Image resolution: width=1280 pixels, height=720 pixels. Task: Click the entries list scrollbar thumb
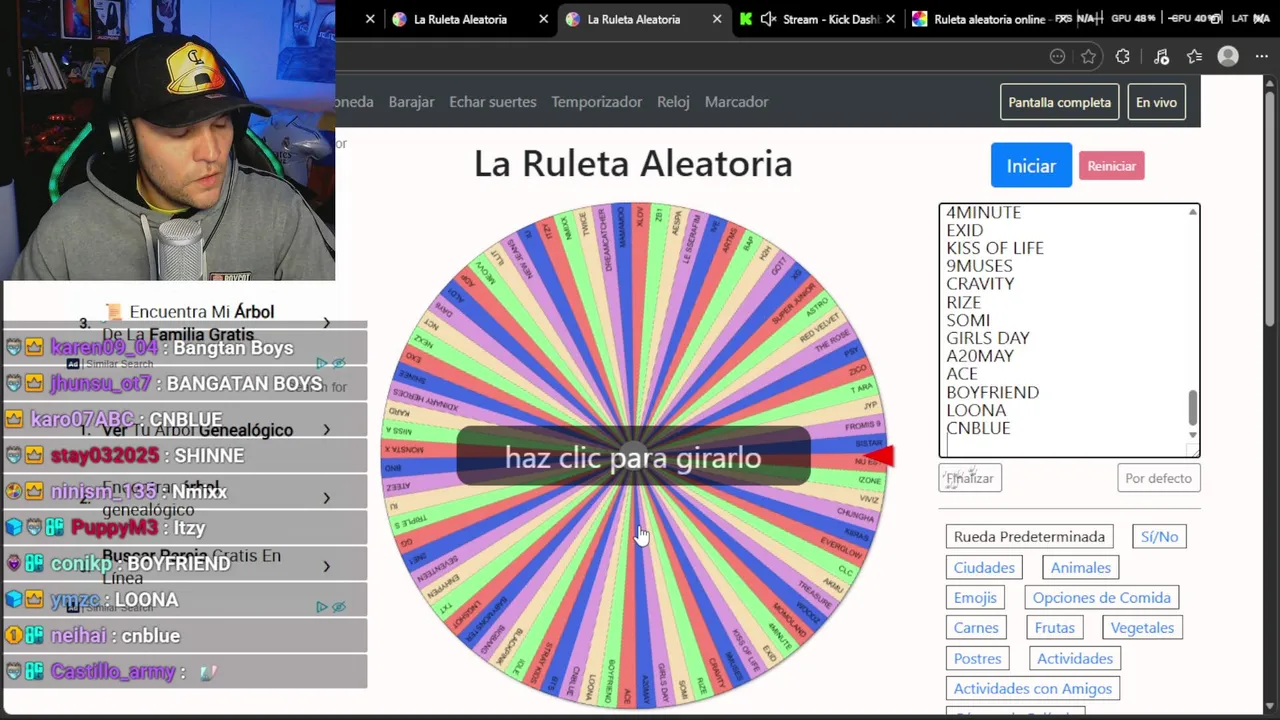1192,407
